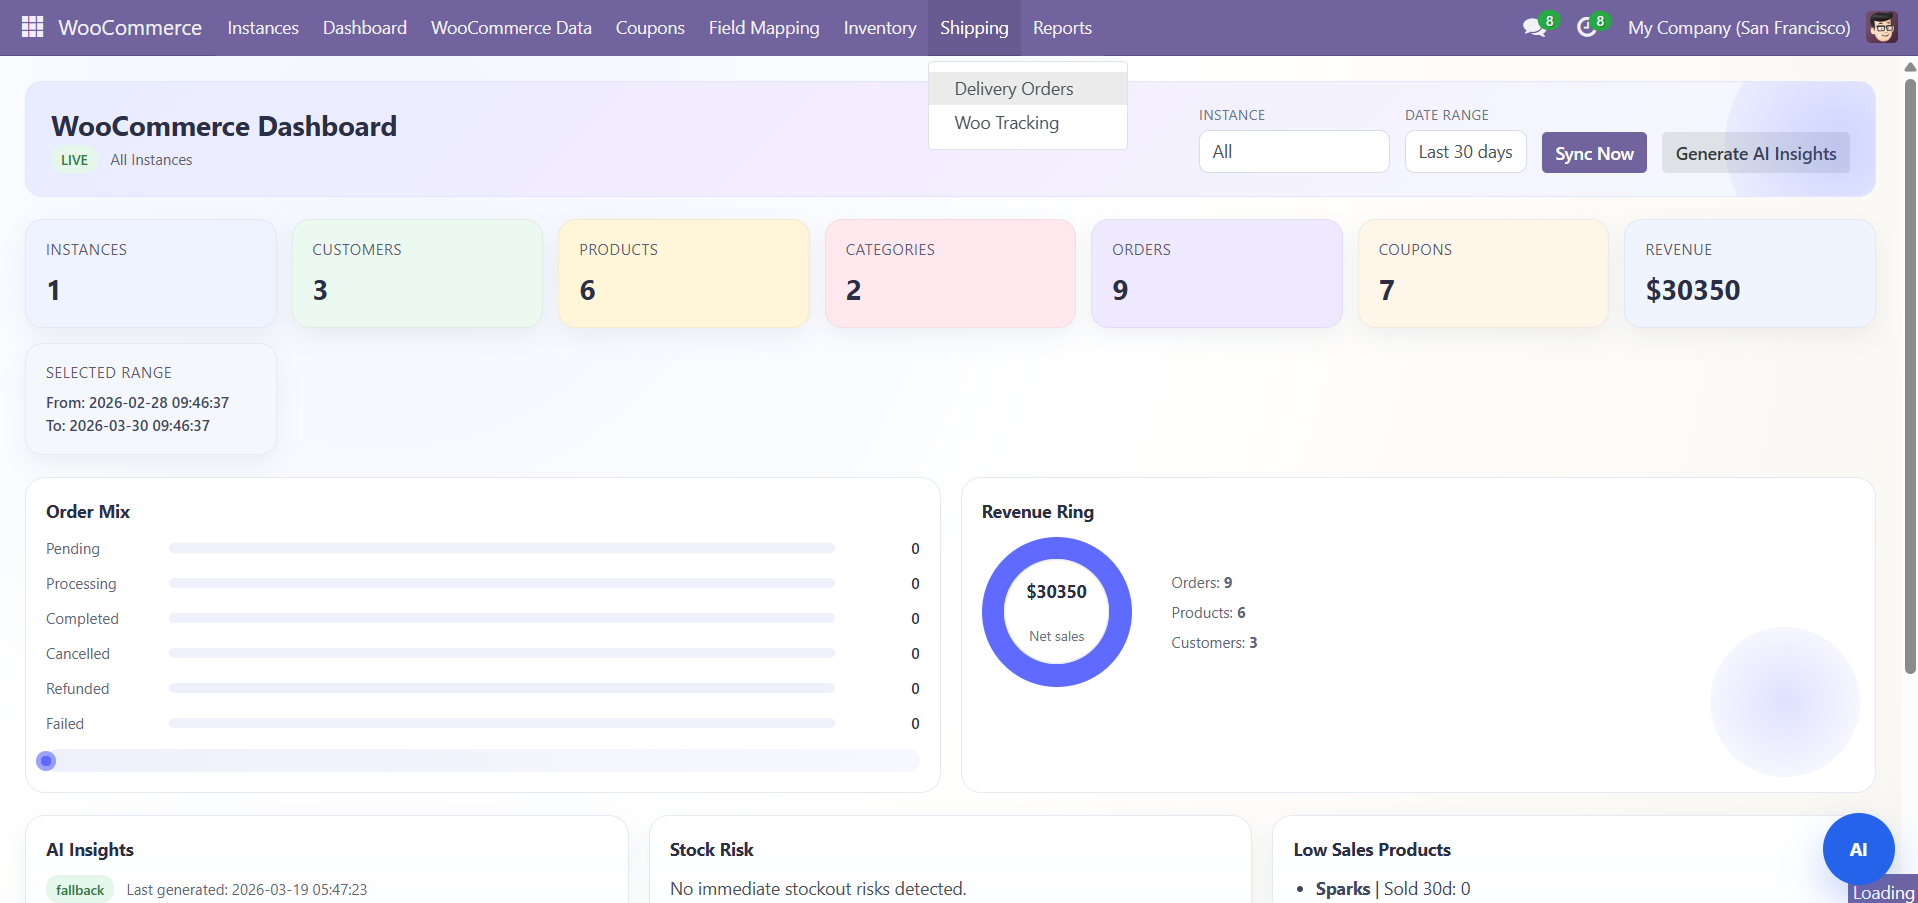1918x903 pixels.
Task: Open the Date Range Last 30 days dropdown
Action: tap(1464, 152)
